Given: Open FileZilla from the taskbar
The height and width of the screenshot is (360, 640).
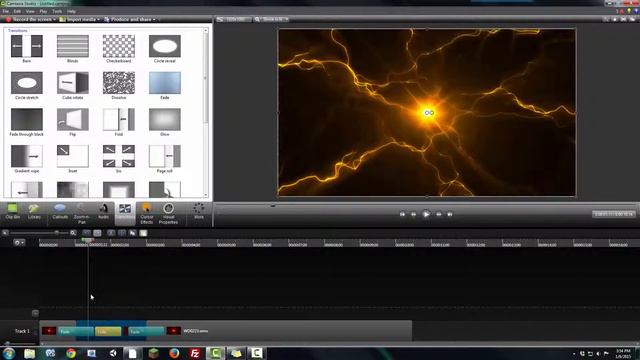Looking at the screenshot, I should pos(195,353).
